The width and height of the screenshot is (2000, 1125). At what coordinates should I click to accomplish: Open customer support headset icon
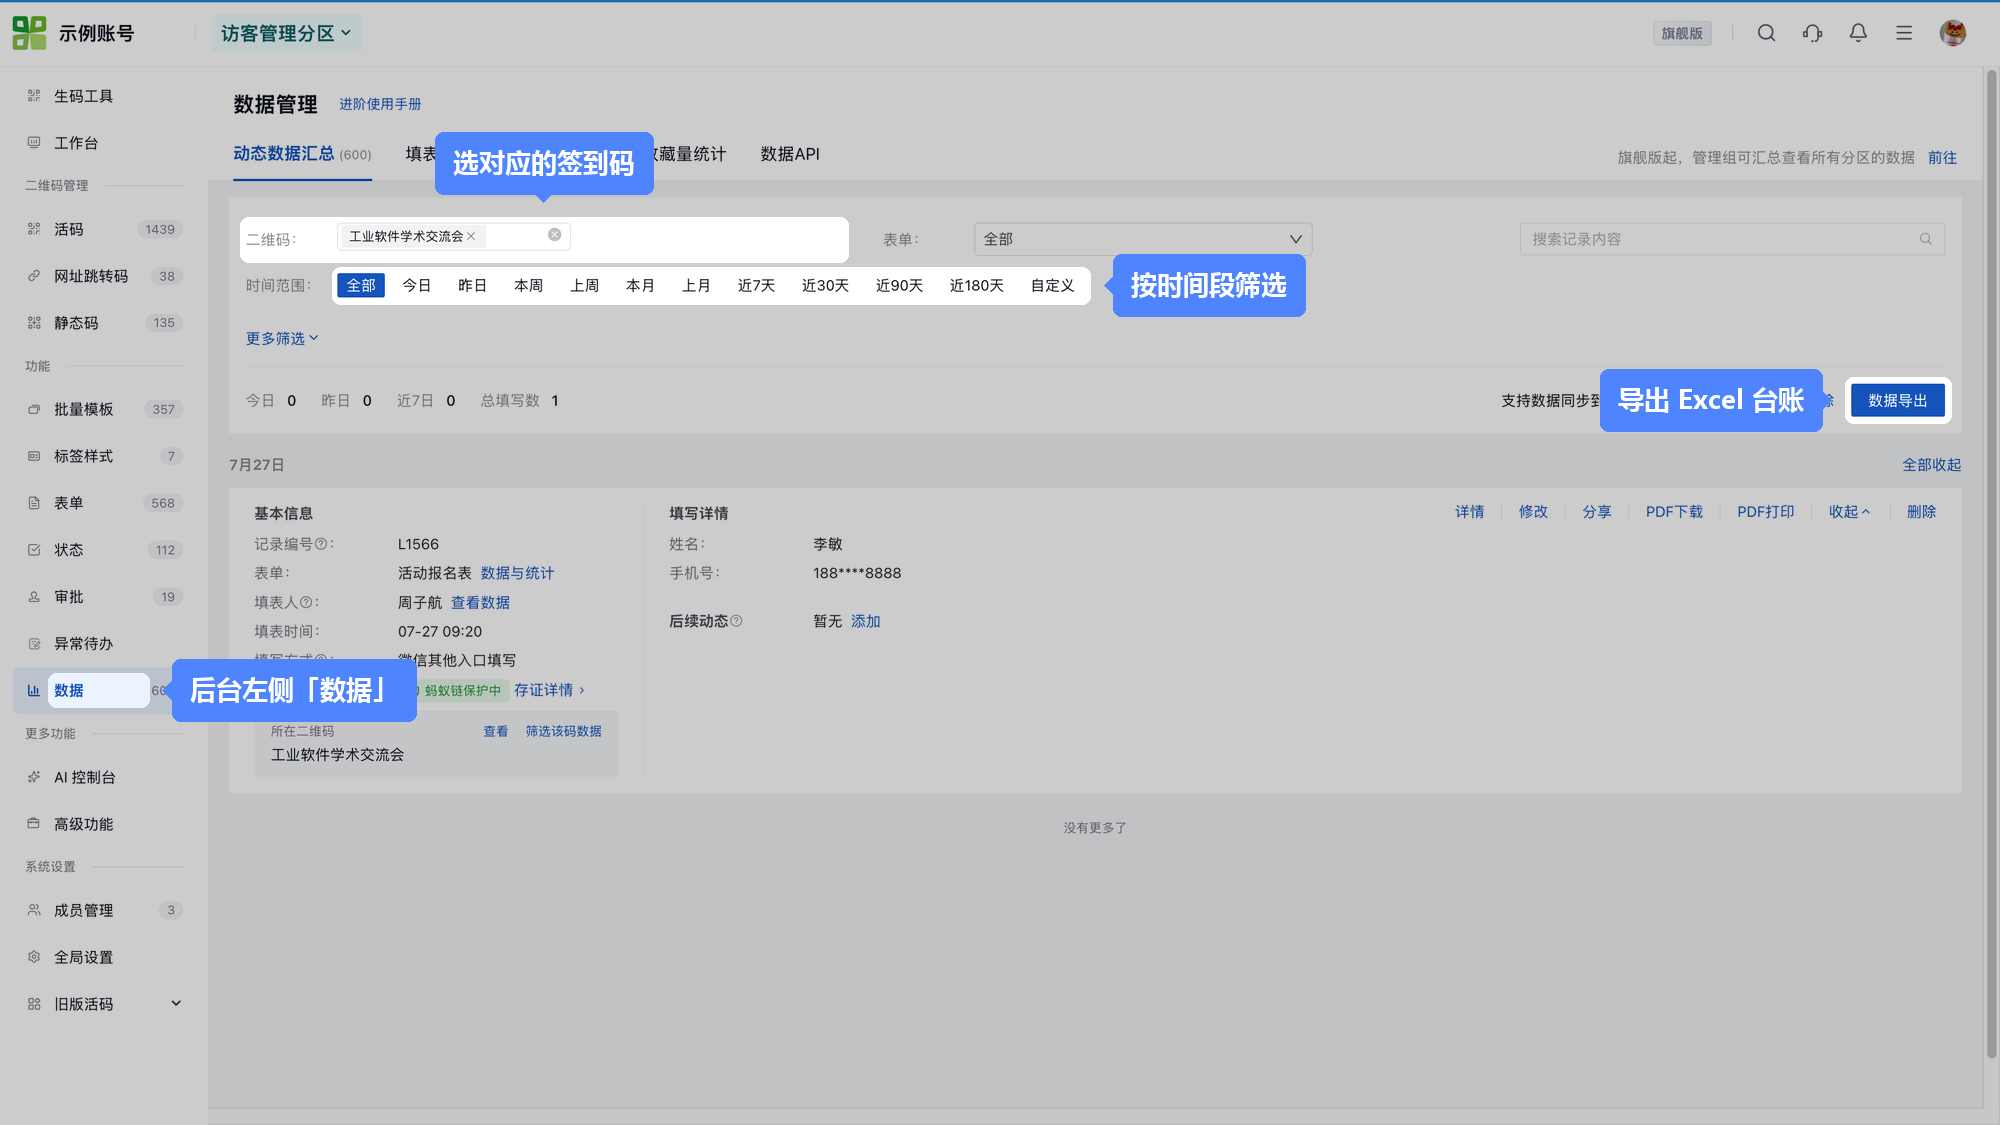1812,33
